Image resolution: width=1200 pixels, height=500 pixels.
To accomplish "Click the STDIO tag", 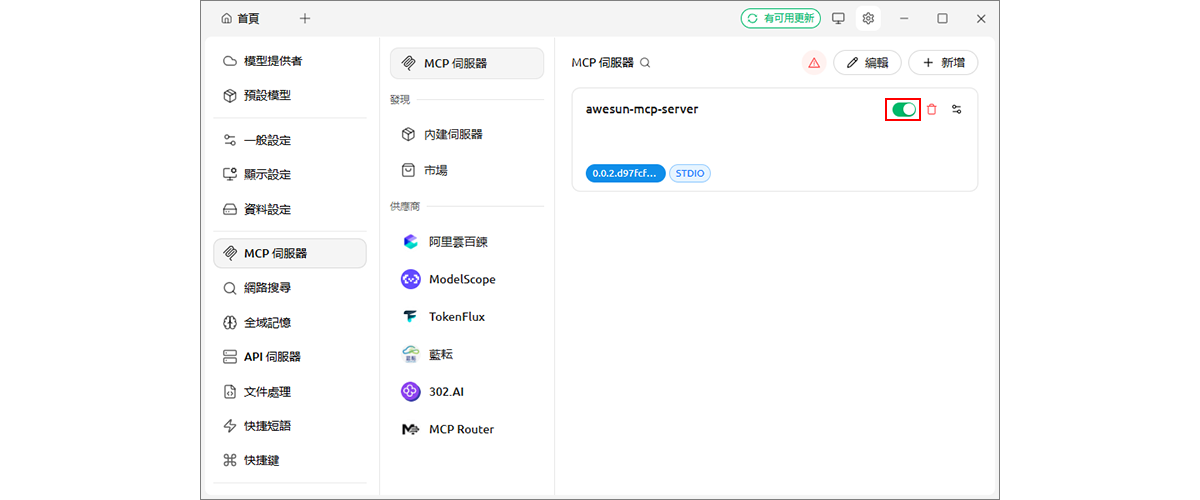I will tap(690, 173).
